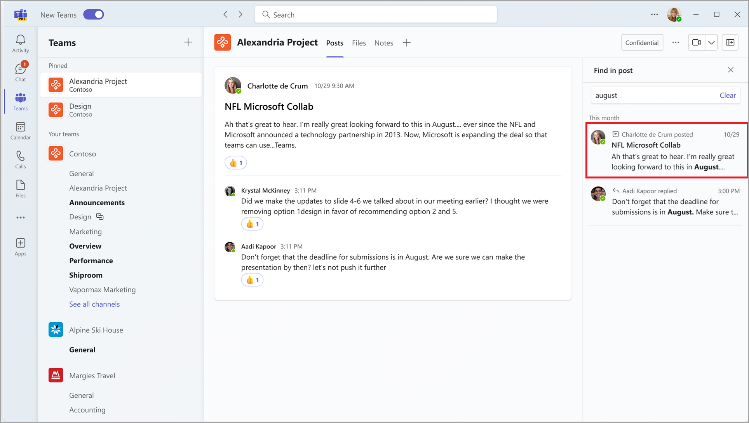The image size is (749, 423).
Task: Click thumbs up on Krystal McKinney reply
Action: pos(252,224)
